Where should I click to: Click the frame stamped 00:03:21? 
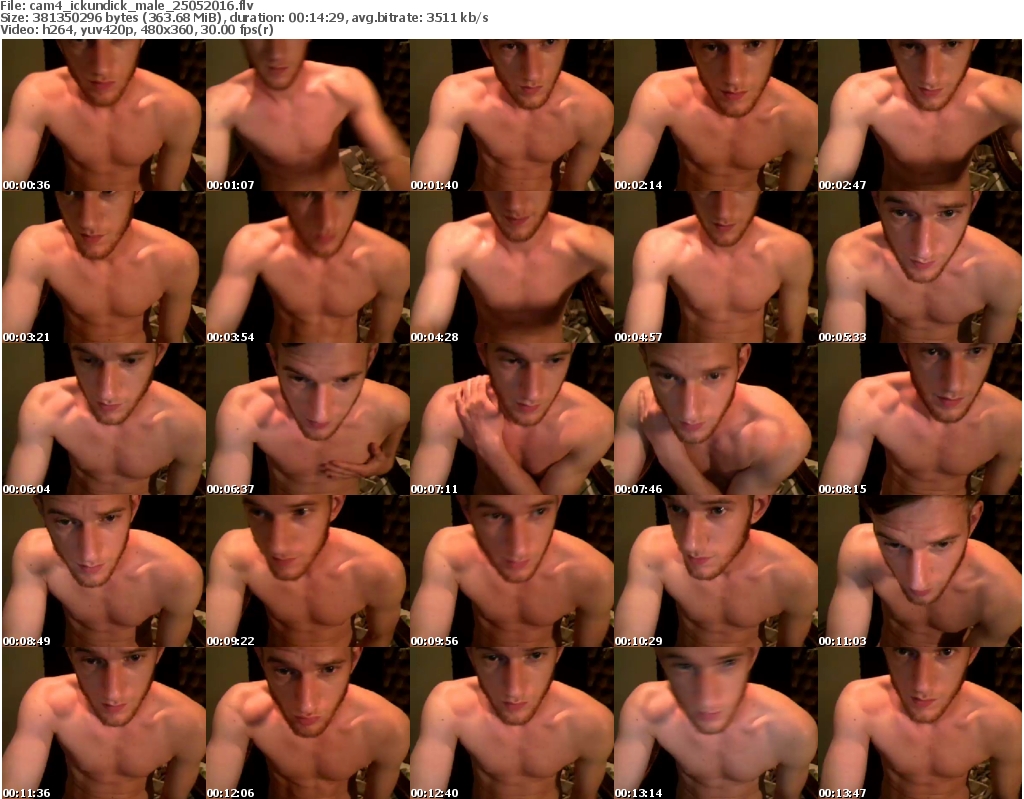pos(104,267)
